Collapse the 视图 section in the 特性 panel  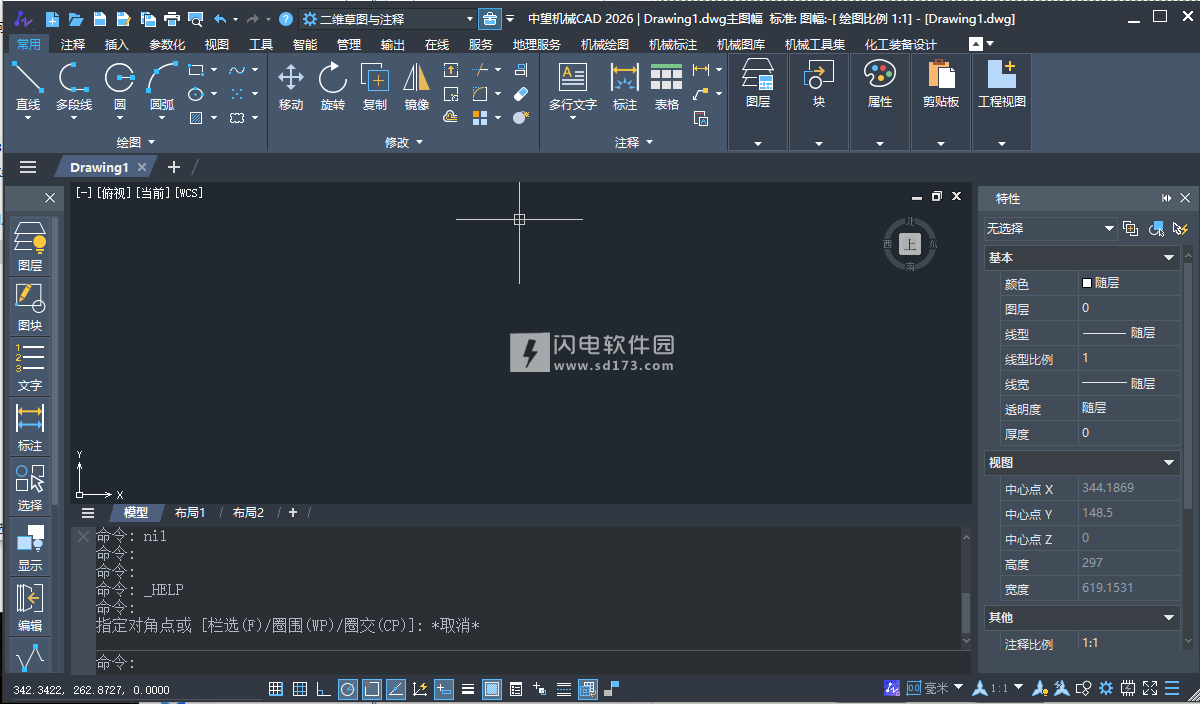1169,463
